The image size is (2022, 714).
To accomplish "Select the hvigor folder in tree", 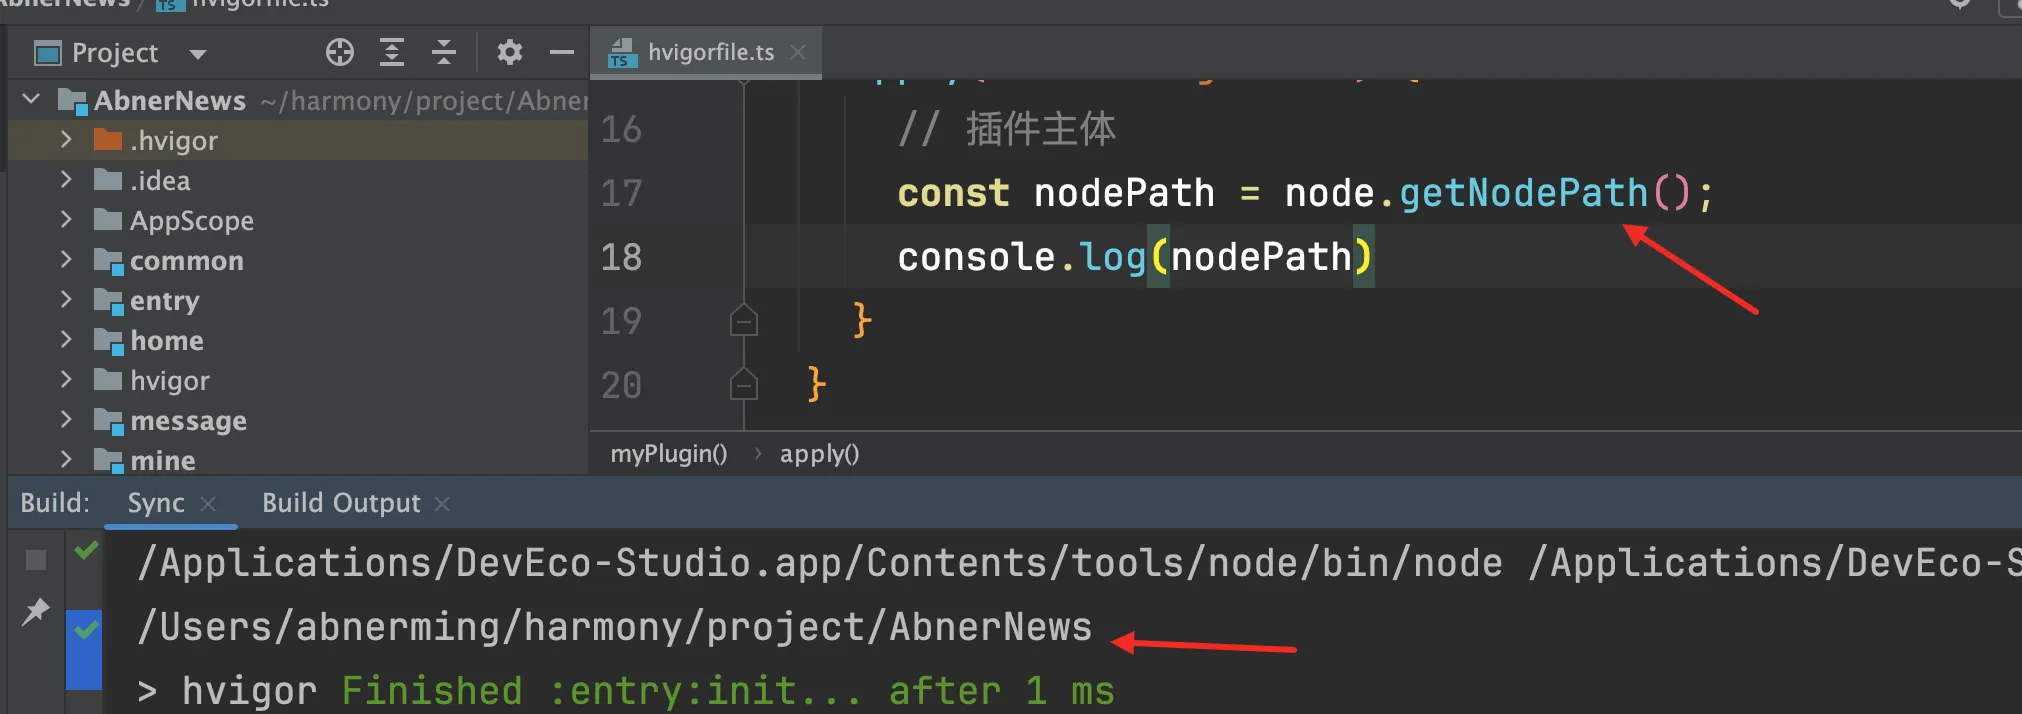I will (x=170, y=381).
